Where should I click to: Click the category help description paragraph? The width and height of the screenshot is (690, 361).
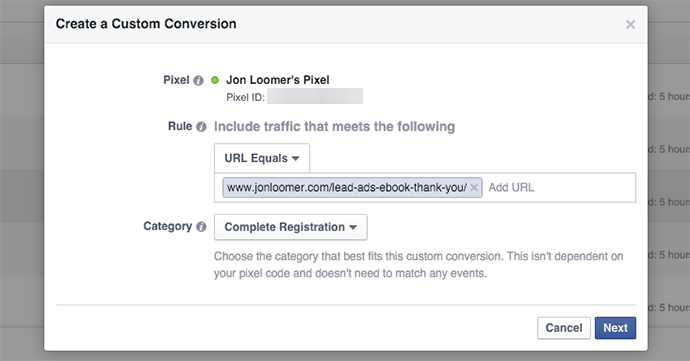tap(418, 265)
